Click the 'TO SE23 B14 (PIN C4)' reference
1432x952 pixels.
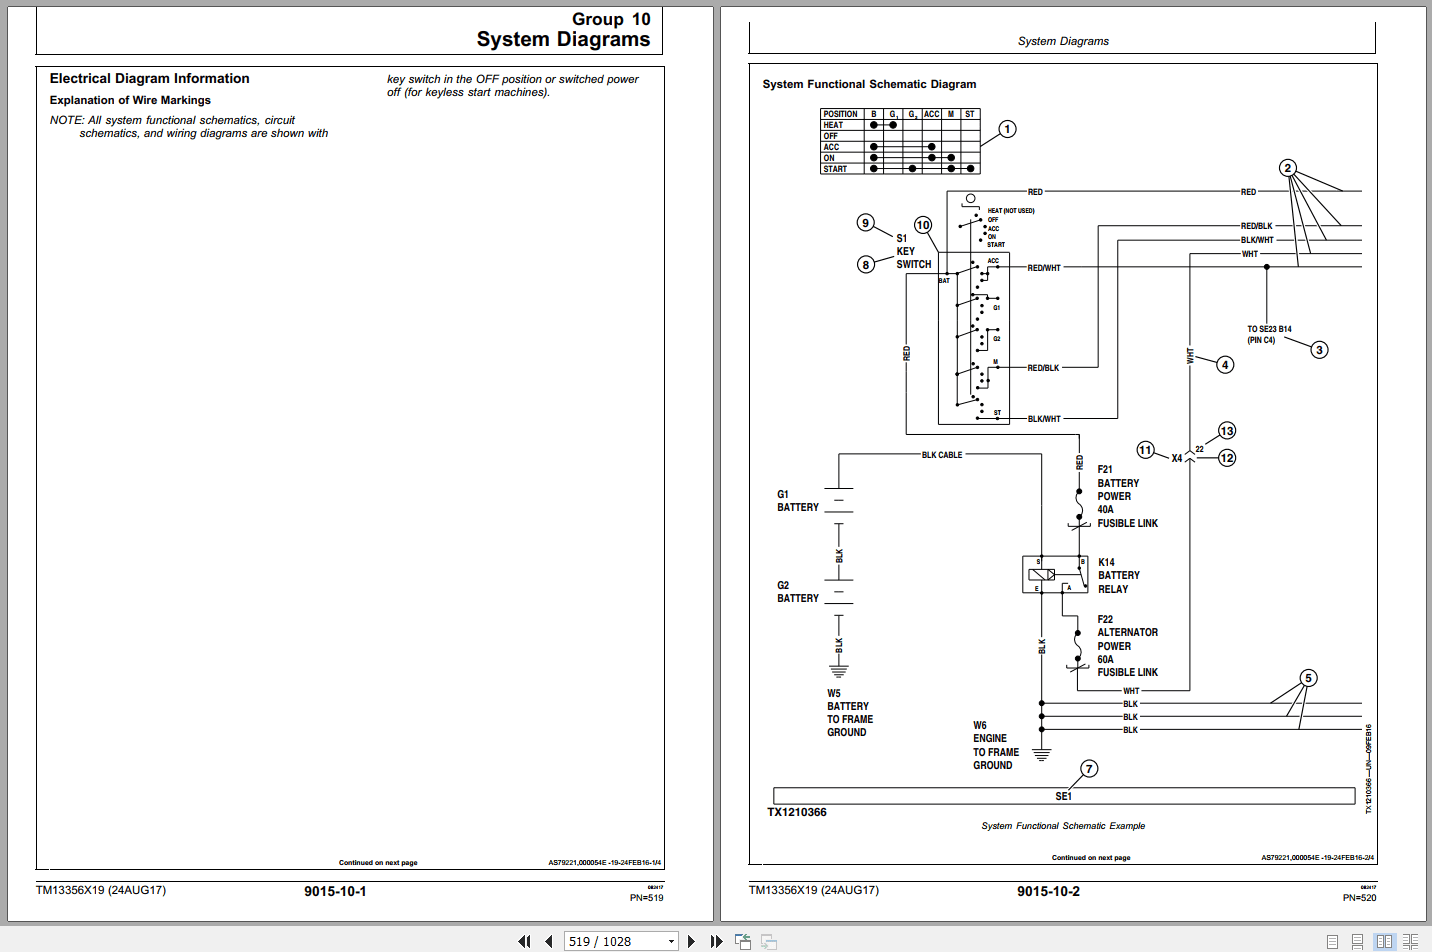pyautogui.click(x=1269, y=334)
